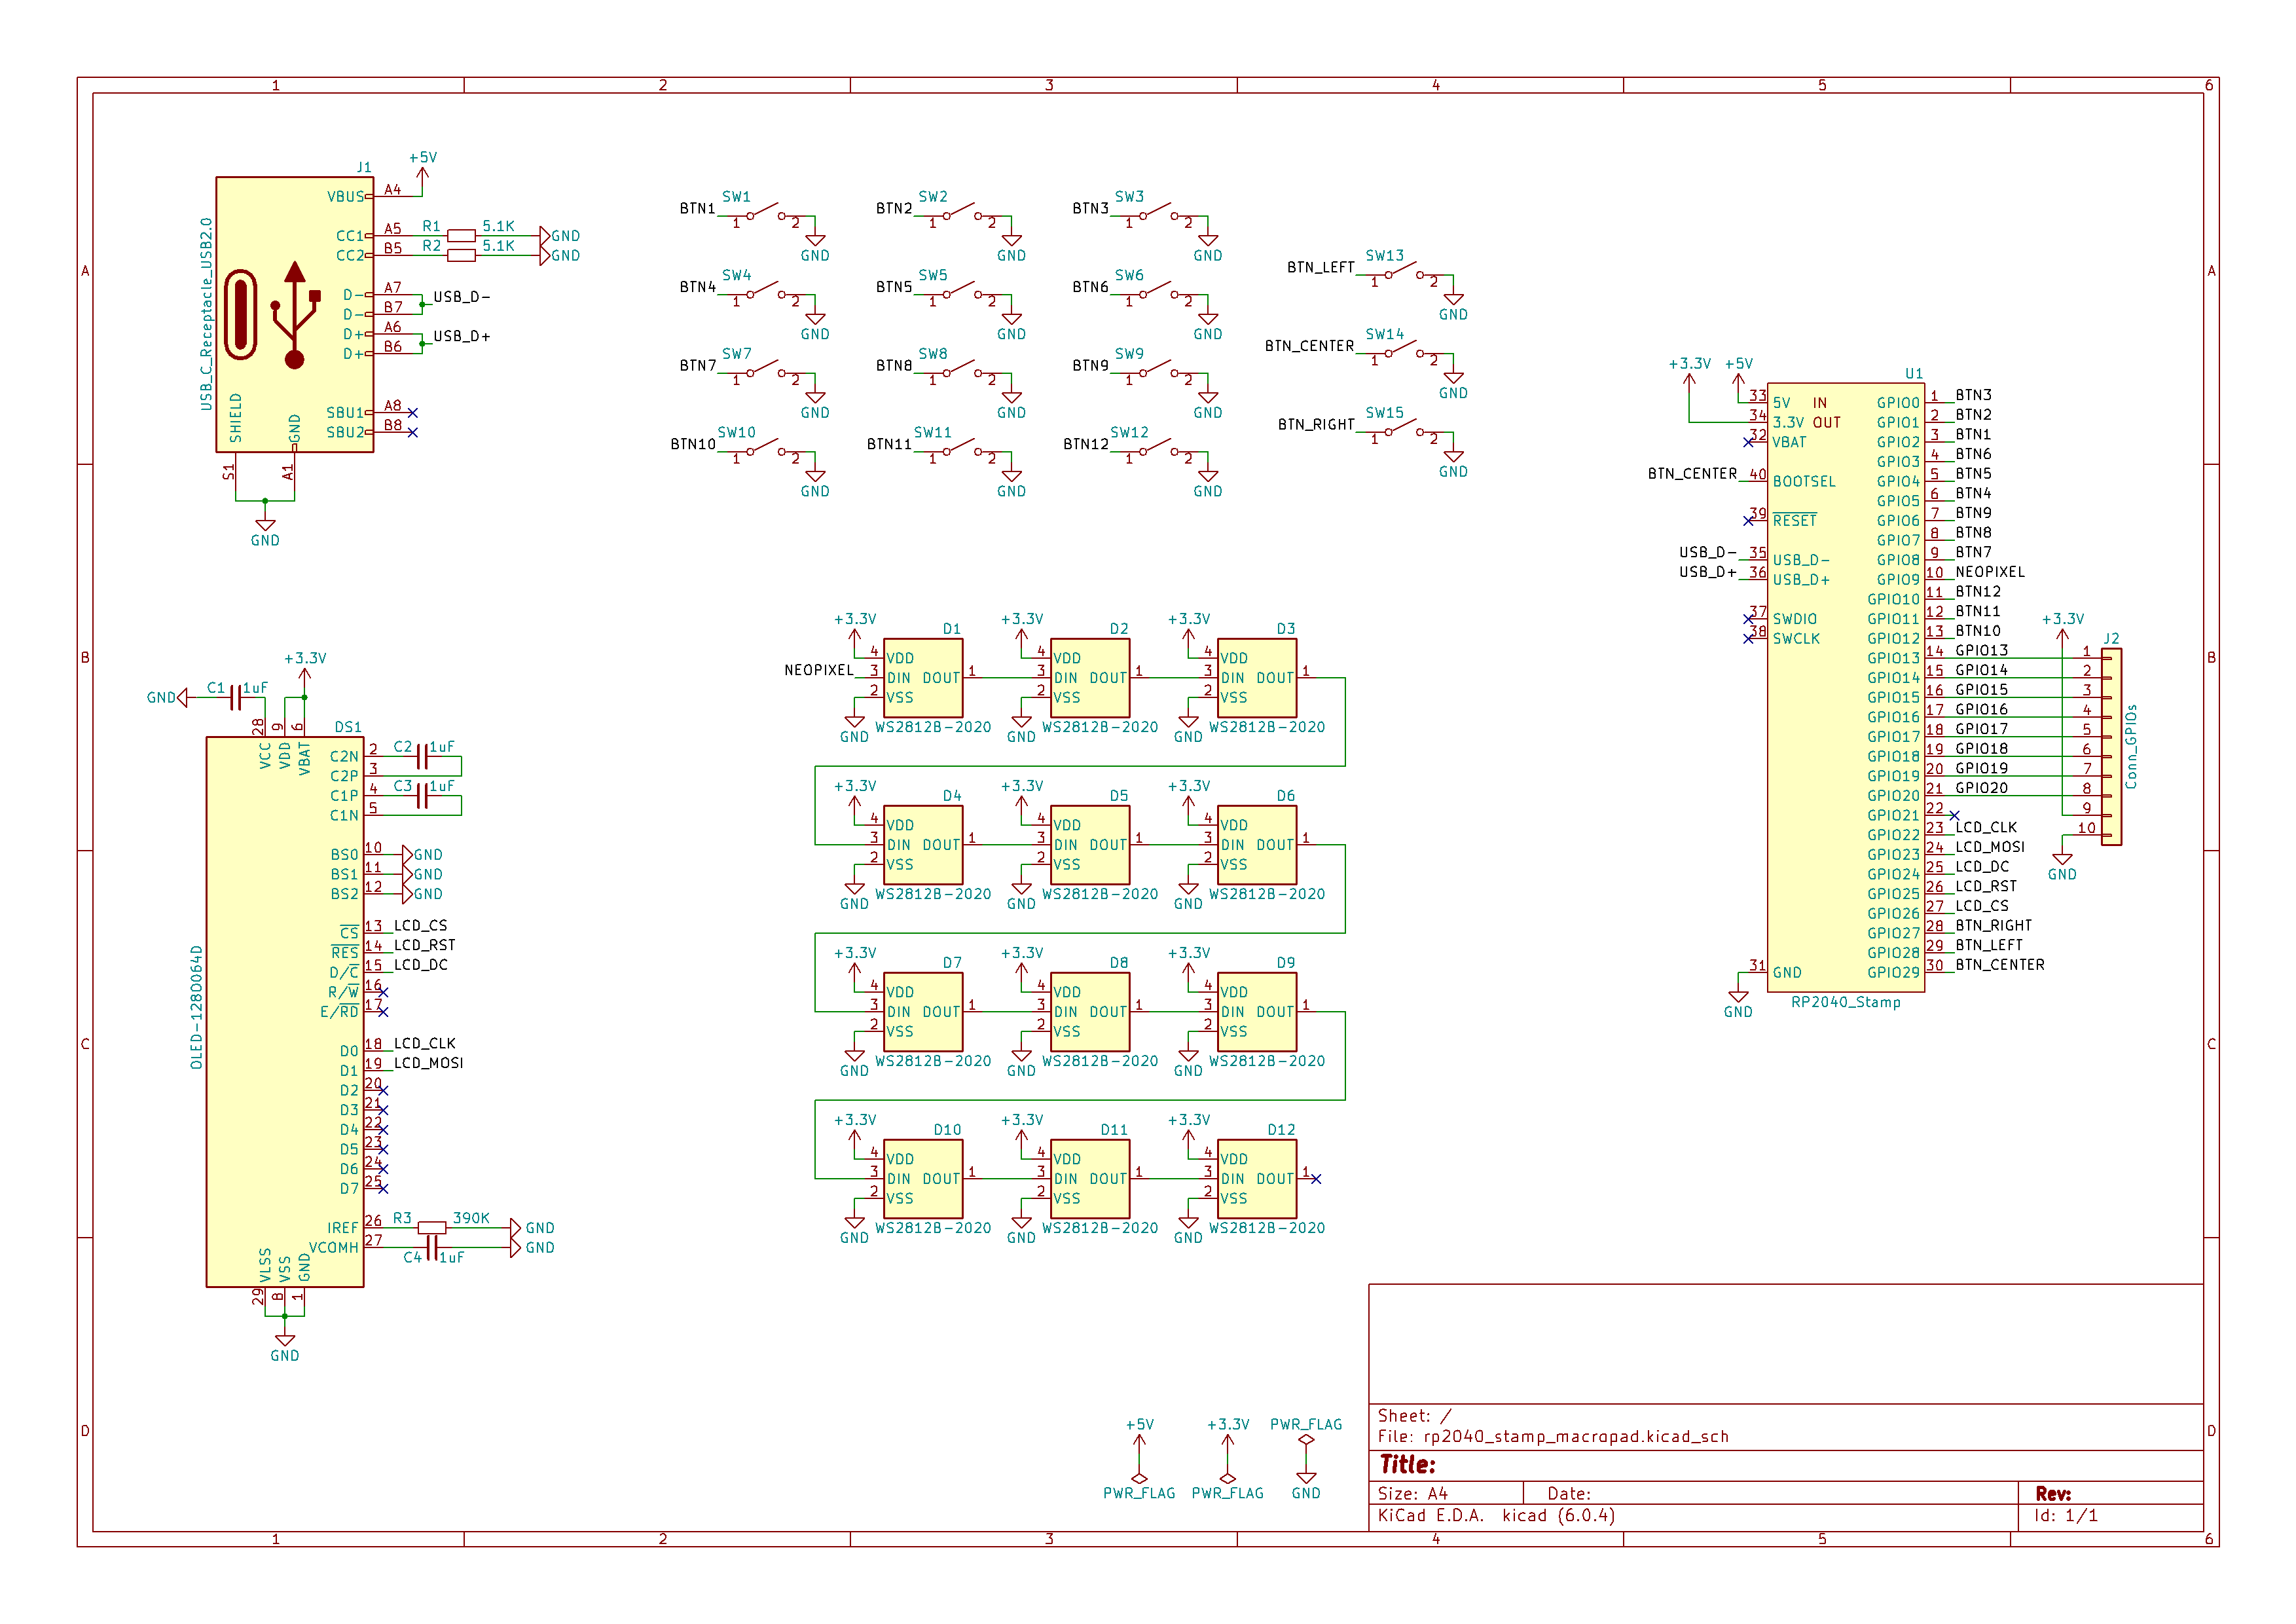Select the BTN_CENTER label on BOOTSEL pin
The width and height of the screenshot is (2296, 1624).
(x=1692, y=474)
